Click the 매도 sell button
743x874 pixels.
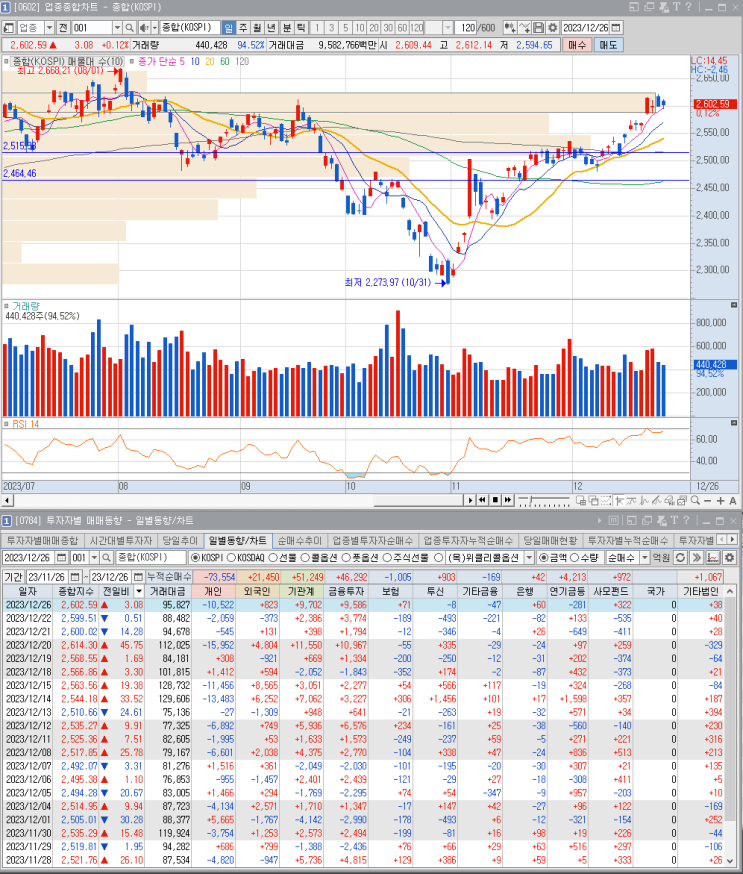click(608, 45)
